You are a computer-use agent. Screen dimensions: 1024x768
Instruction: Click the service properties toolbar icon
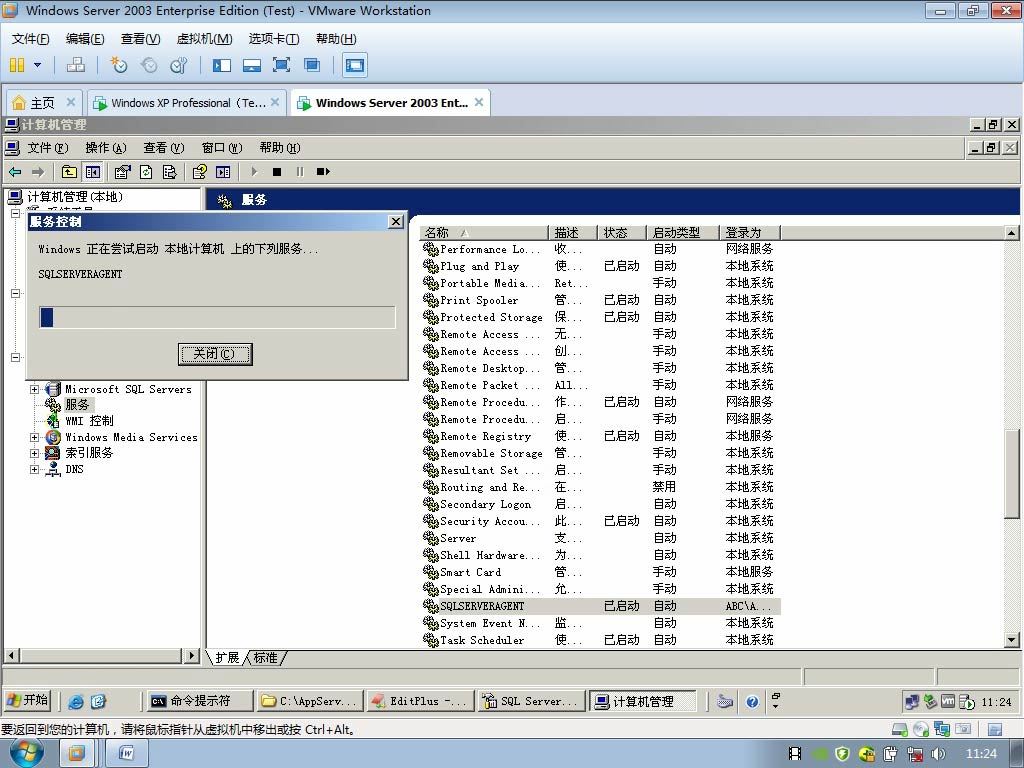(122, 172)
